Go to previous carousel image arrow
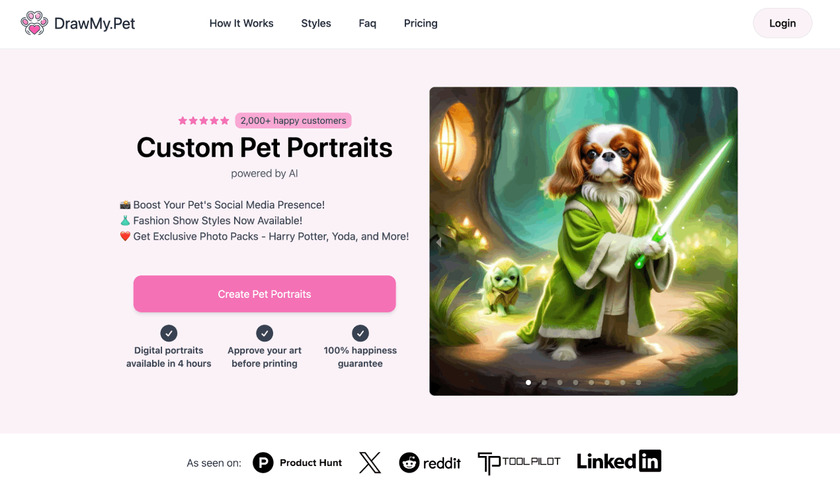Viewport: 840px width, 503px height. 439,242
